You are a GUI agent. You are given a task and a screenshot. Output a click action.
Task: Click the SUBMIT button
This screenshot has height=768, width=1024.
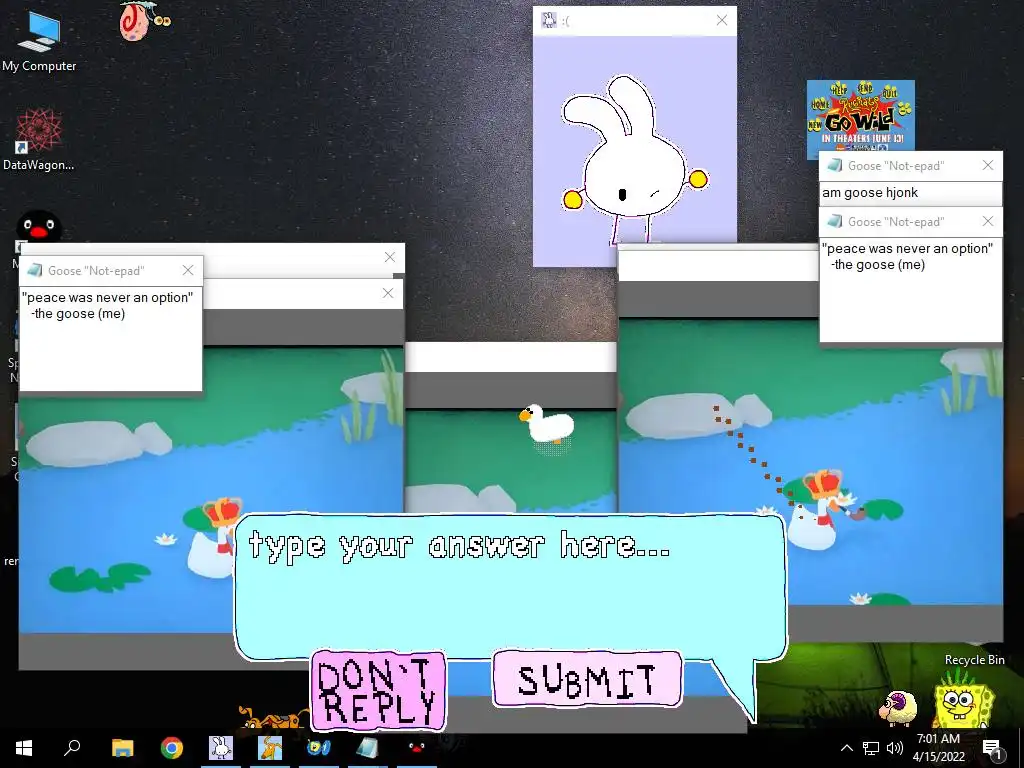click(x=587, y=679)
